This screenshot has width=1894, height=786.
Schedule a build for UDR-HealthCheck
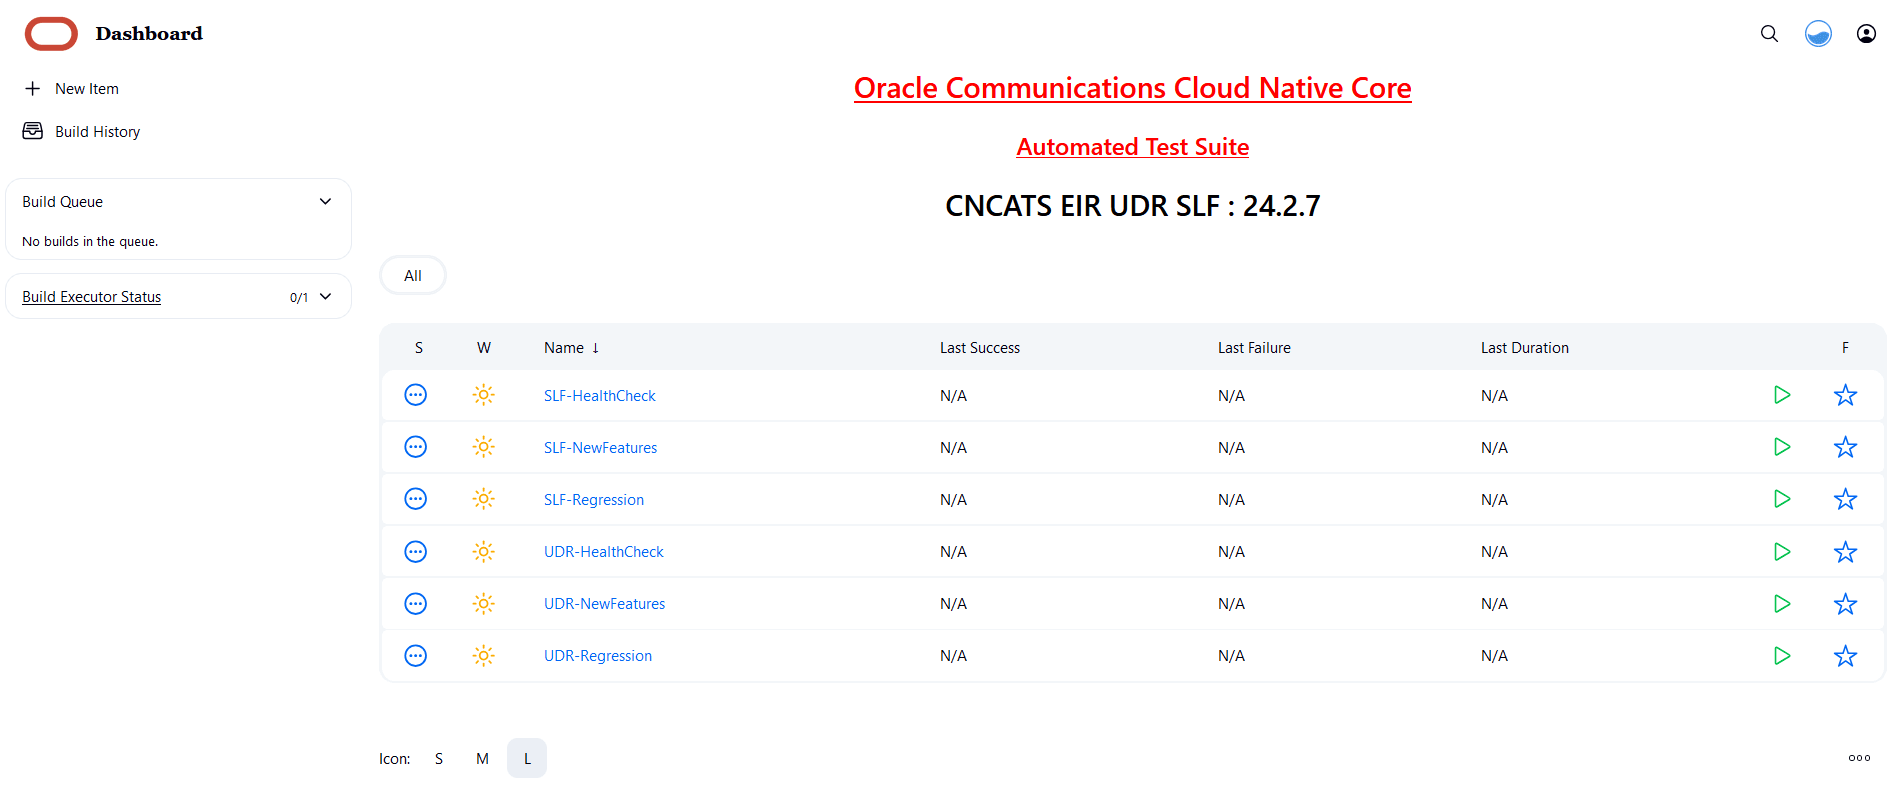click(x=1782, y=552)
